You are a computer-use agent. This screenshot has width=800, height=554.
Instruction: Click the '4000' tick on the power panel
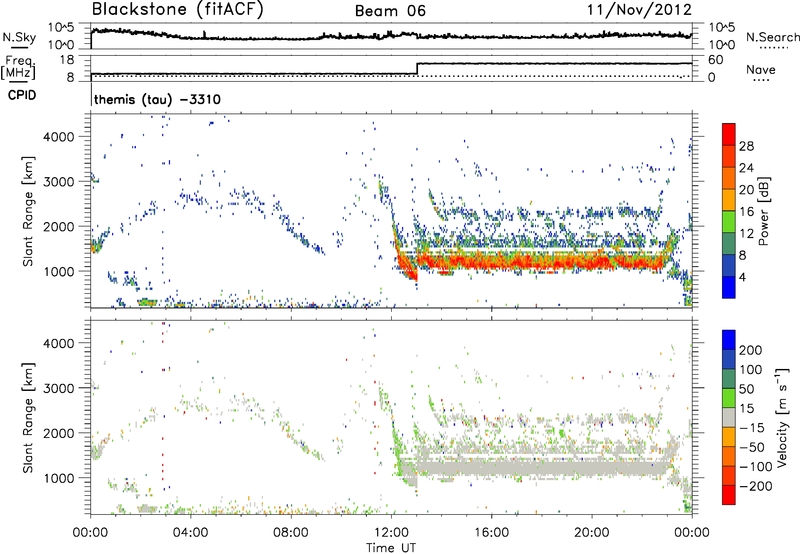click(59, 137)
